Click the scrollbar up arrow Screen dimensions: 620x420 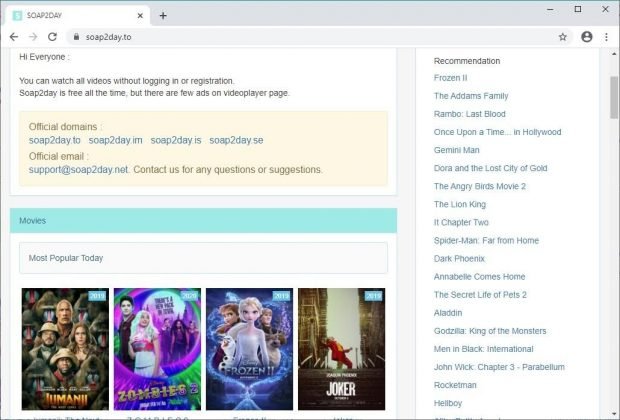point(614,53)
